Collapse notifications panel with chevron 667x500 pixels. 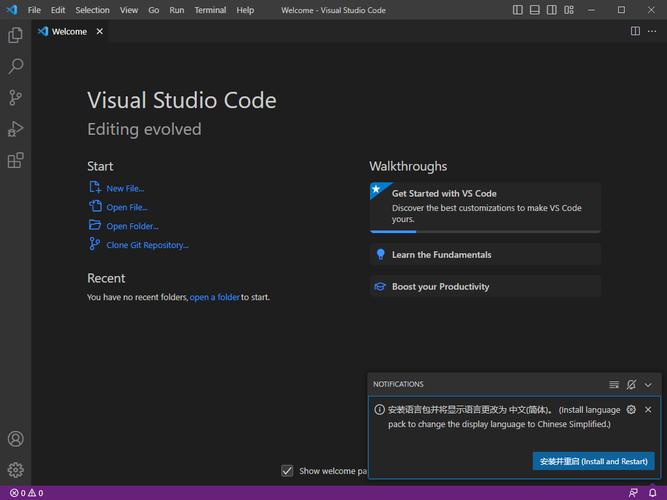tap(648, 385)
